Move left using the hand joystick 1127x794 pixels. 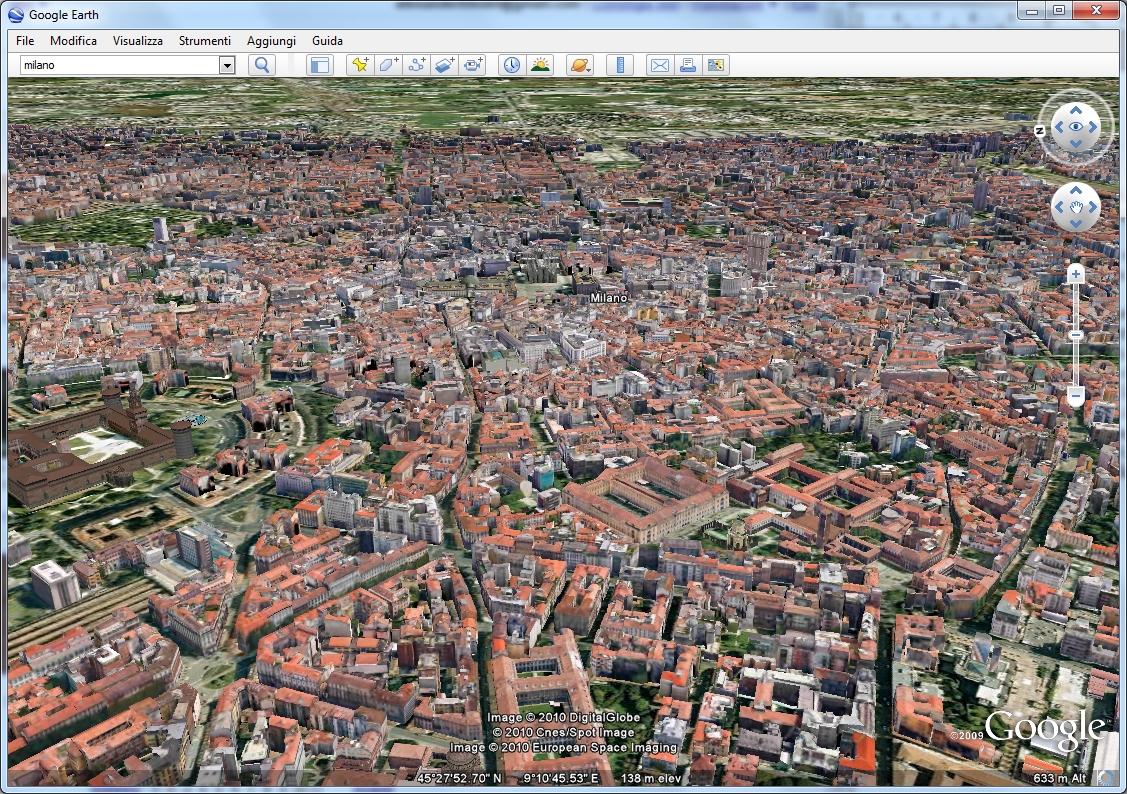pos(1058,207)
